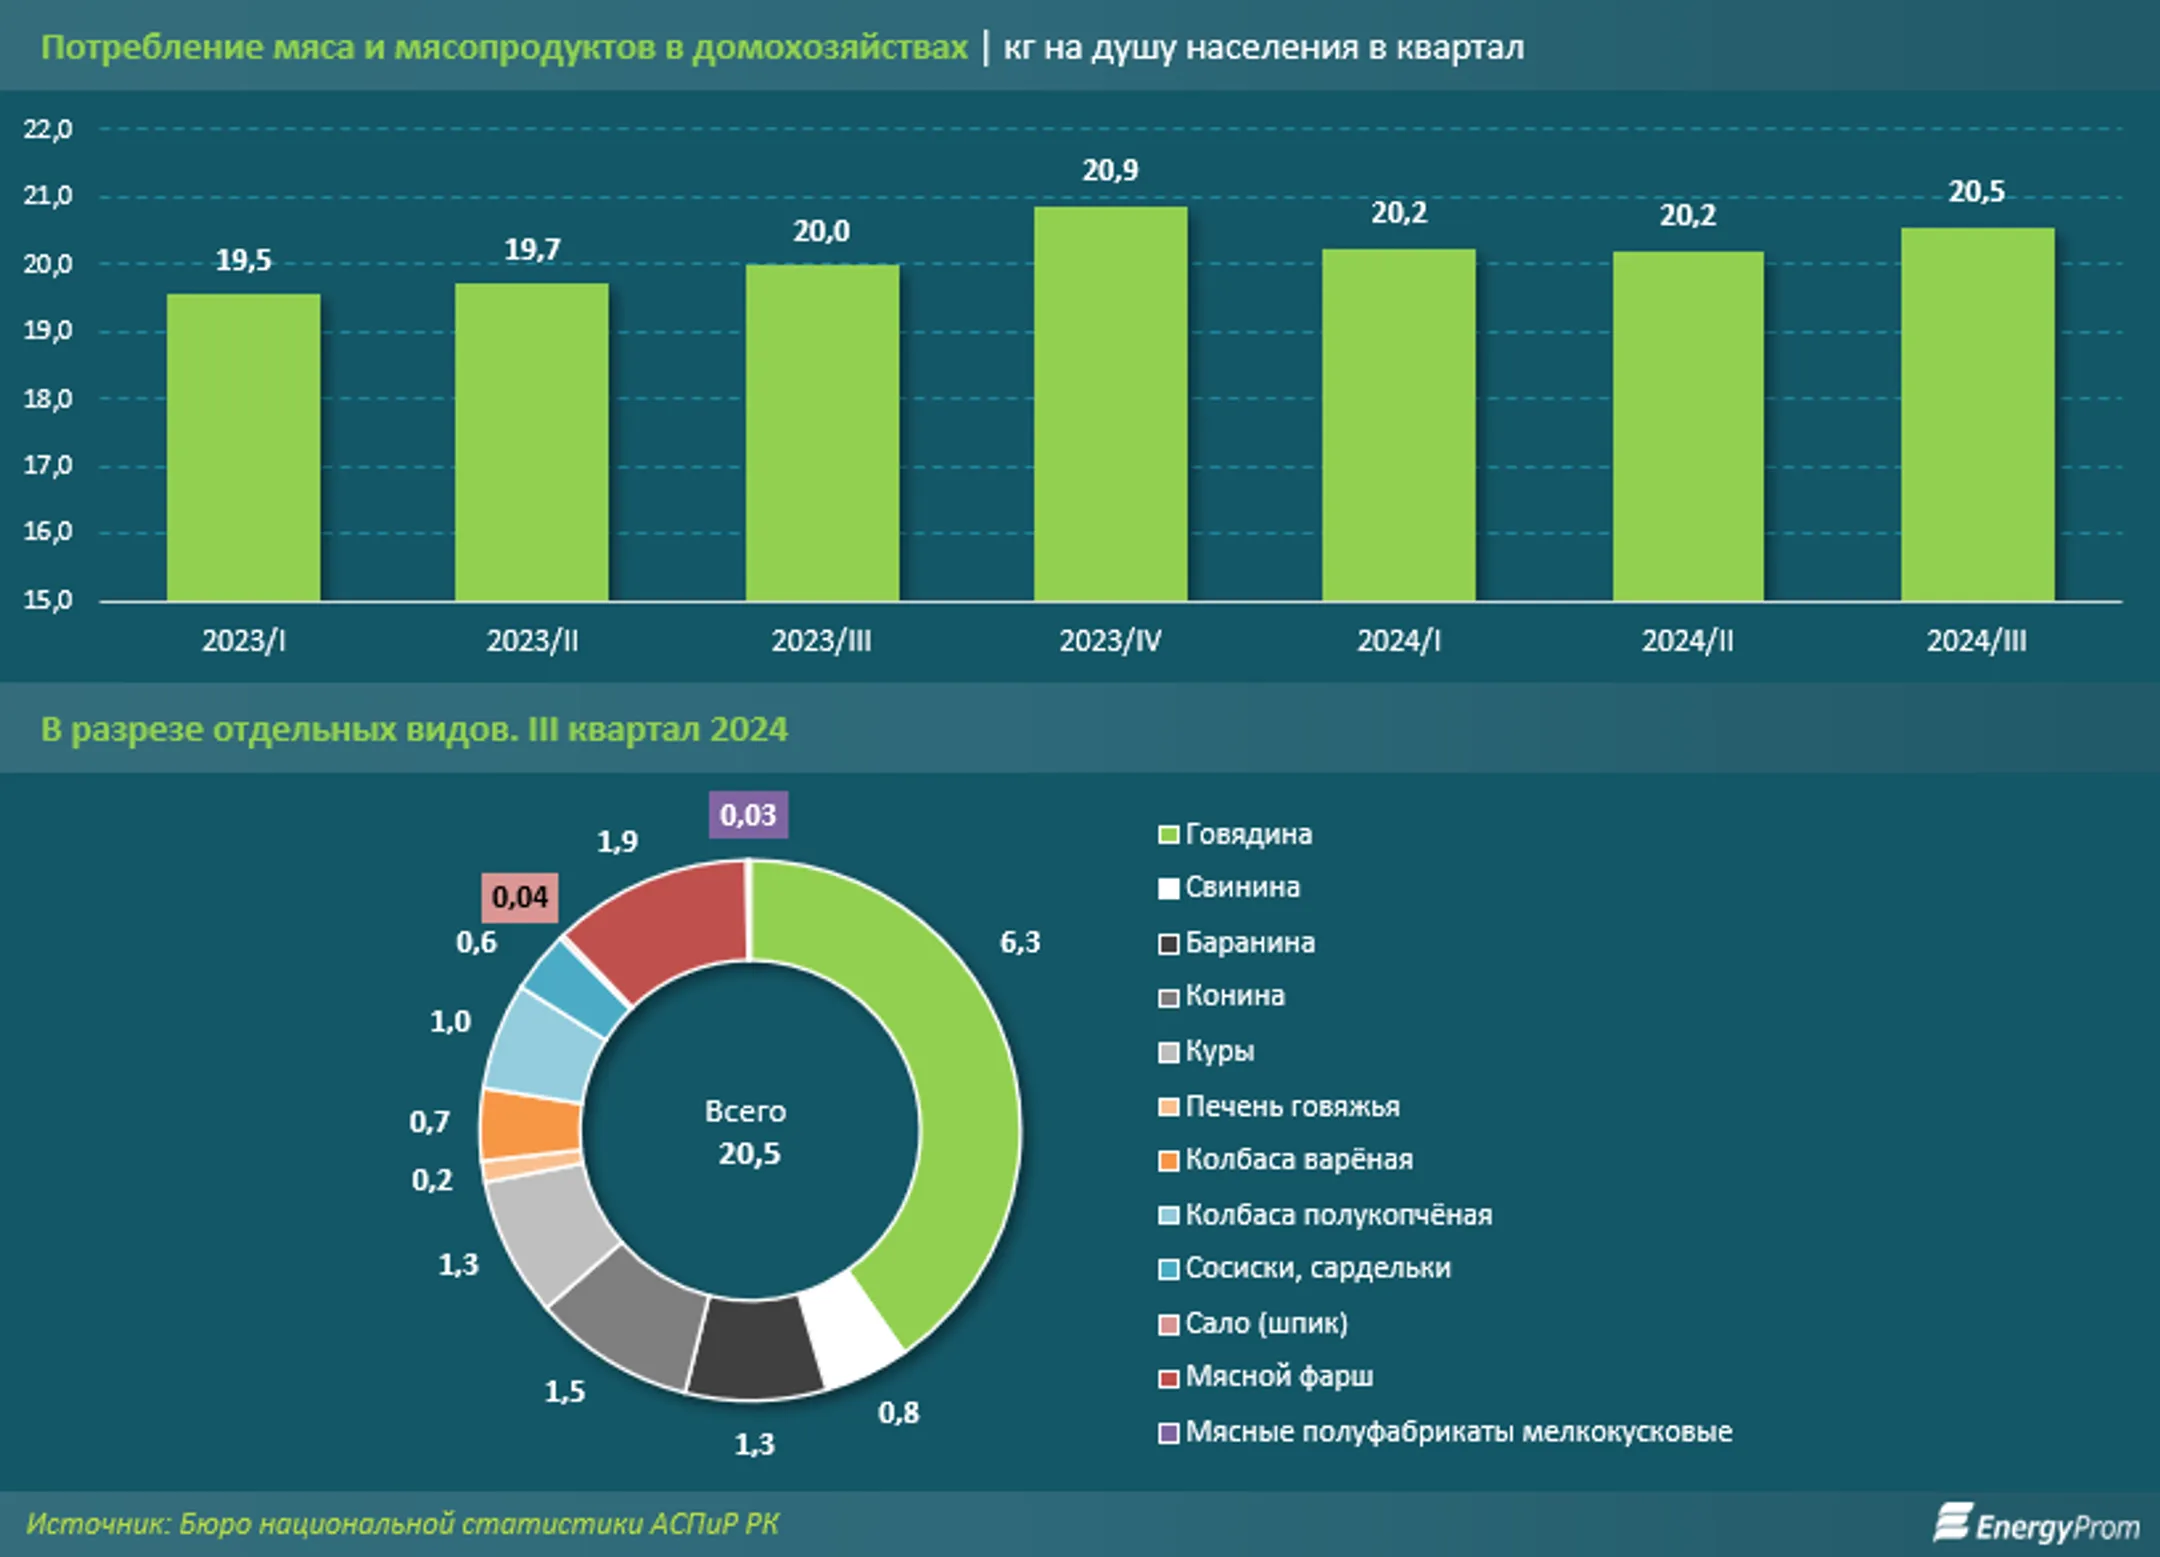2160x1557 pixels.
Task: Click the Мясной фарш legend swatch
Action: click(1168, 1378)
